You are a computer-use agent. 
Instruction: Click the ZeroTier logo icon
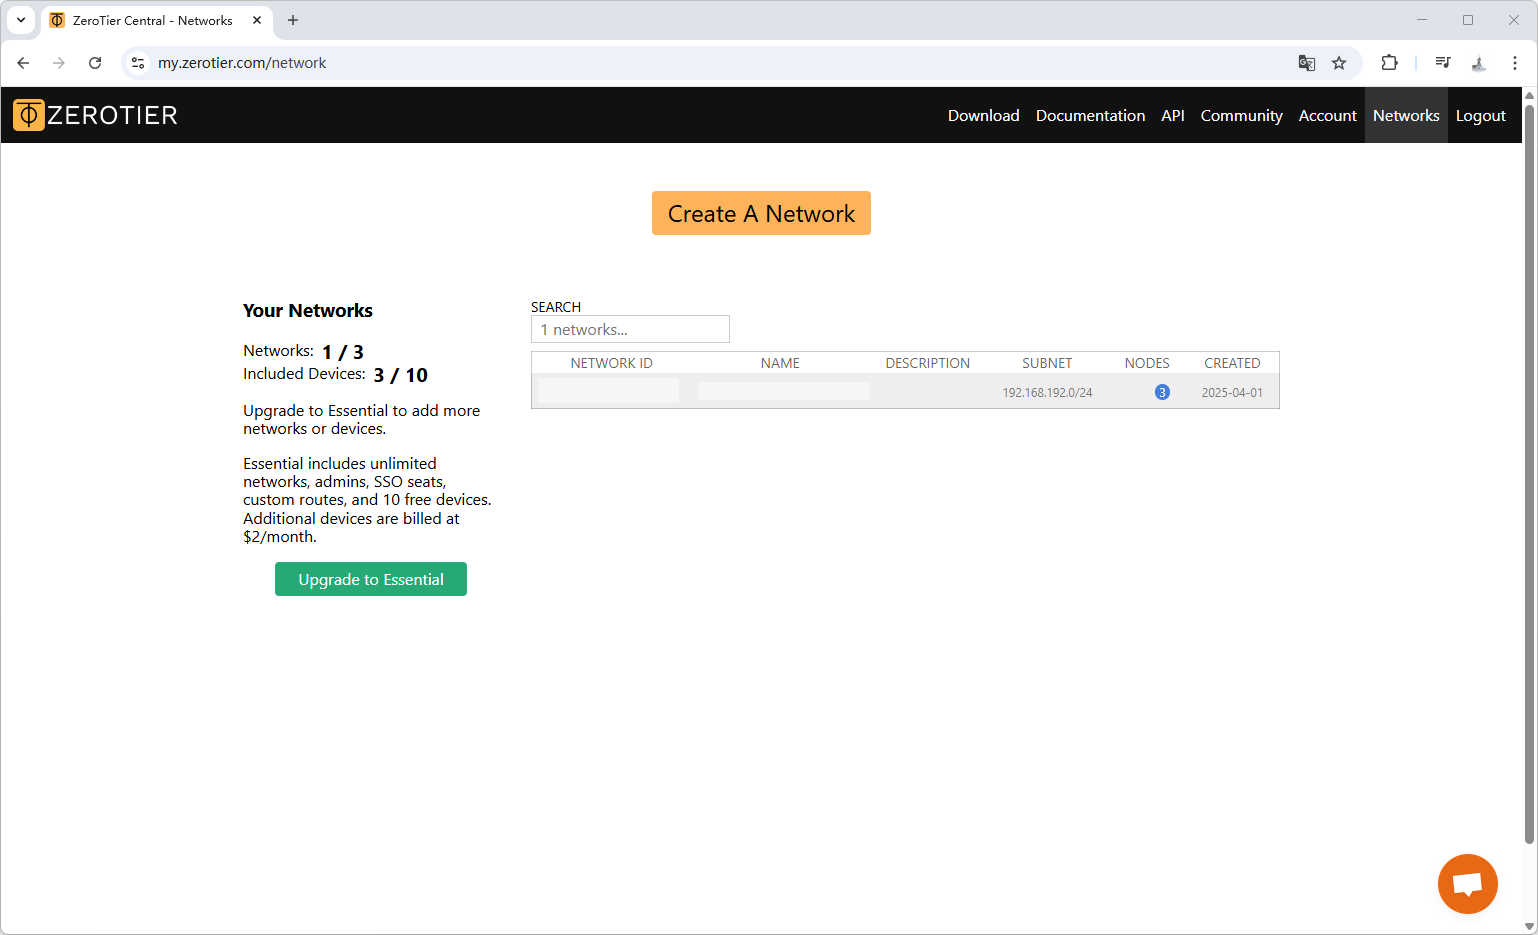[x=29, y=115]
